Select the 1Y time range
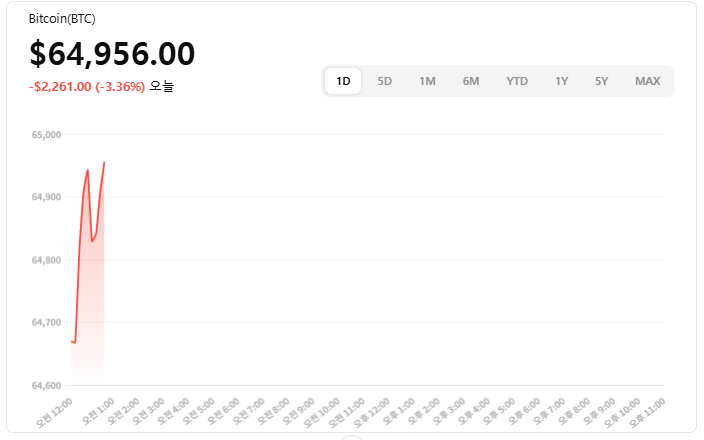Image resolution: width=704 pixels, height=440 pixels. point(562,81)
